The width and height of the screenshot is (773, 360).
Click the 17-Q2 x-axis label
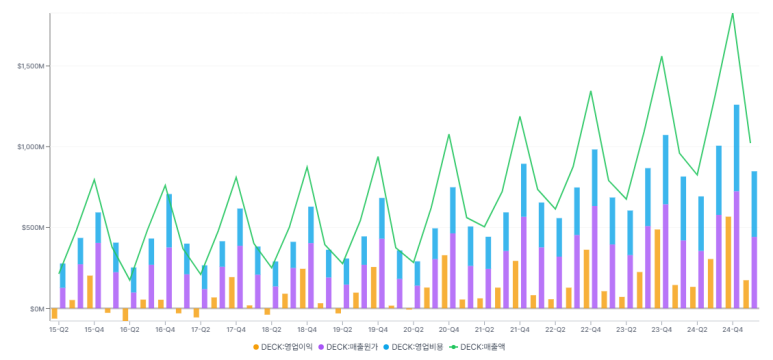coord(201,329)
